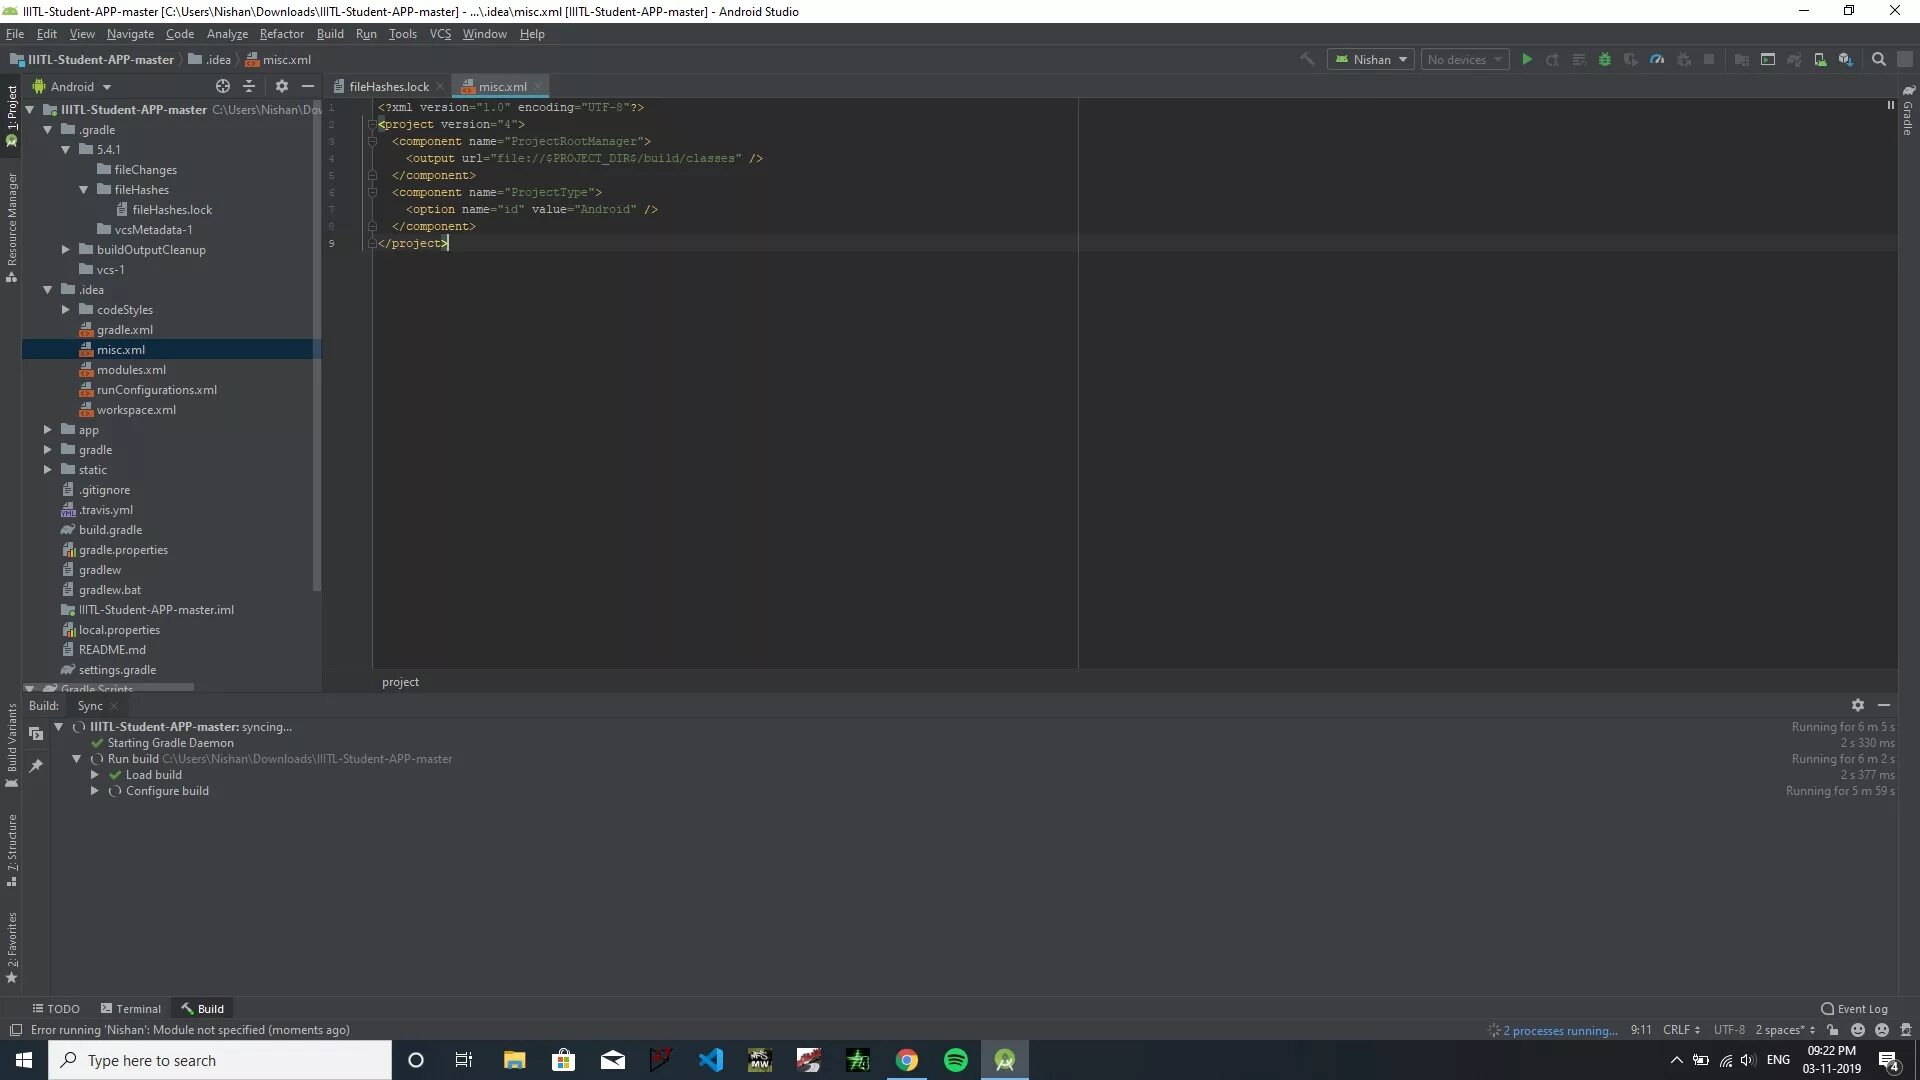Open the No devices dropdown
This screenshot has height=1080, width=1920.
1465,60
